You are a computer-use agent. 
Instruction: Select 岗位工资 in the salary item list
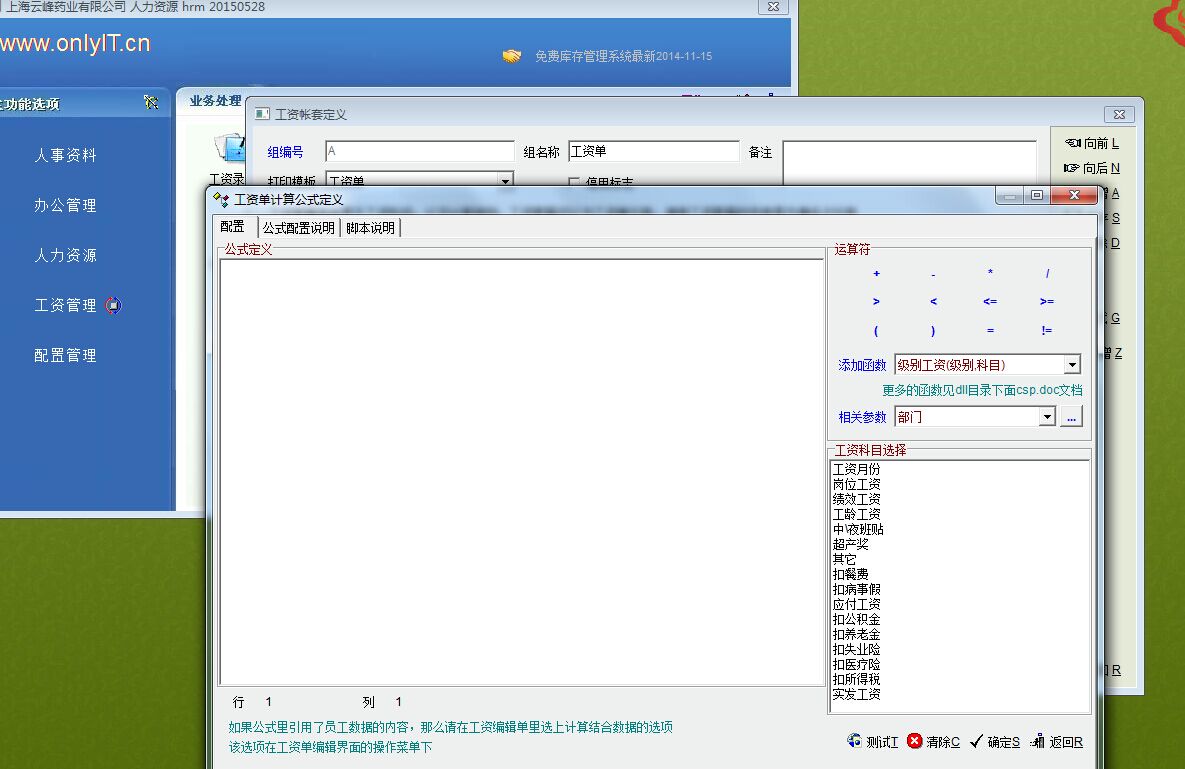coord(856,484)
